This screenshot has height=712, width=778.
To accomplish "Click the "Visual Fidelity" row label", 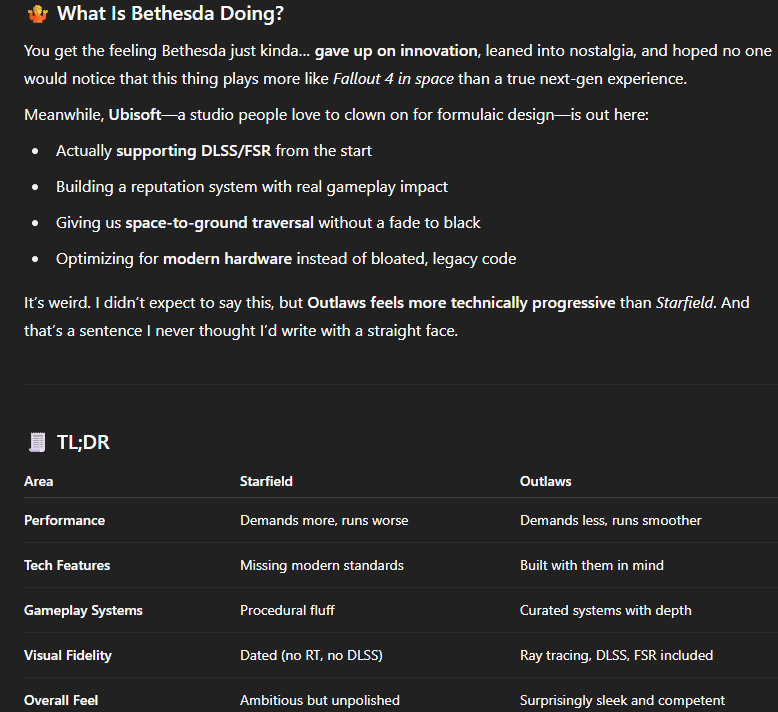I will [x=68, y=655].
